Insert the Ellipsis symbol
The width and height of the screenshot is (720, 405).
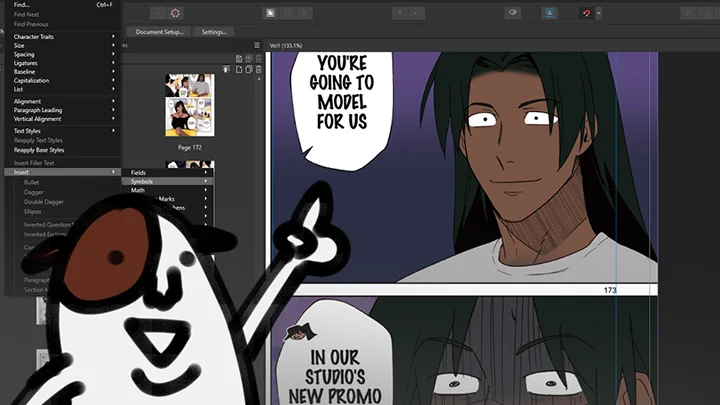[x=33, y=211]
